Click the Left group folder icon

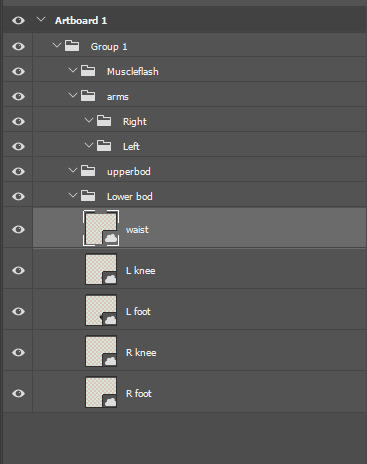104,146
